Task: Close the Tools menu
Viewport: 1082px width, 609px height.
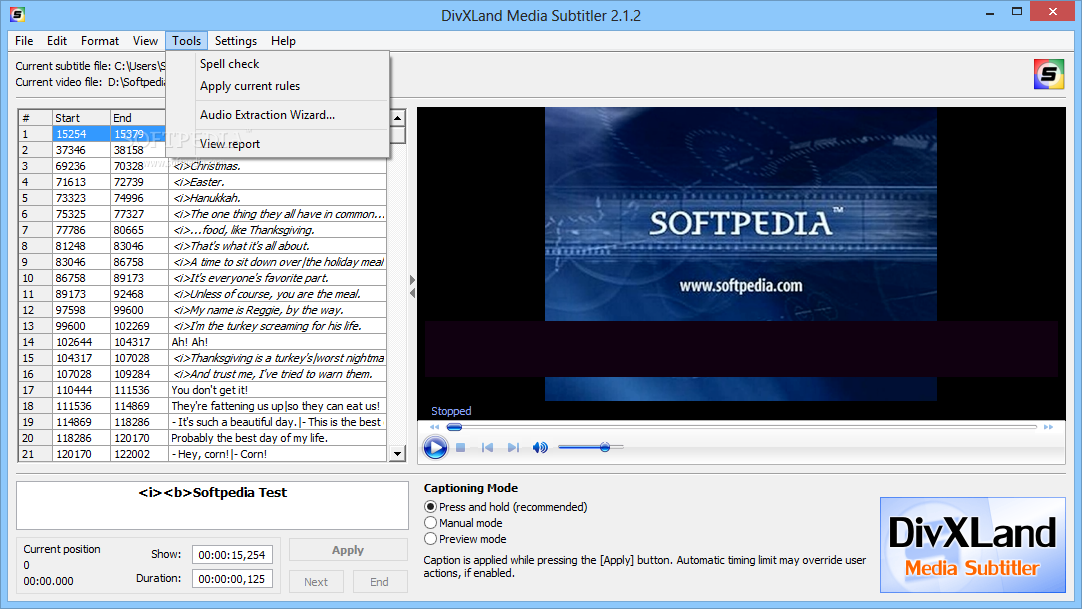Action: click(186, 41)
